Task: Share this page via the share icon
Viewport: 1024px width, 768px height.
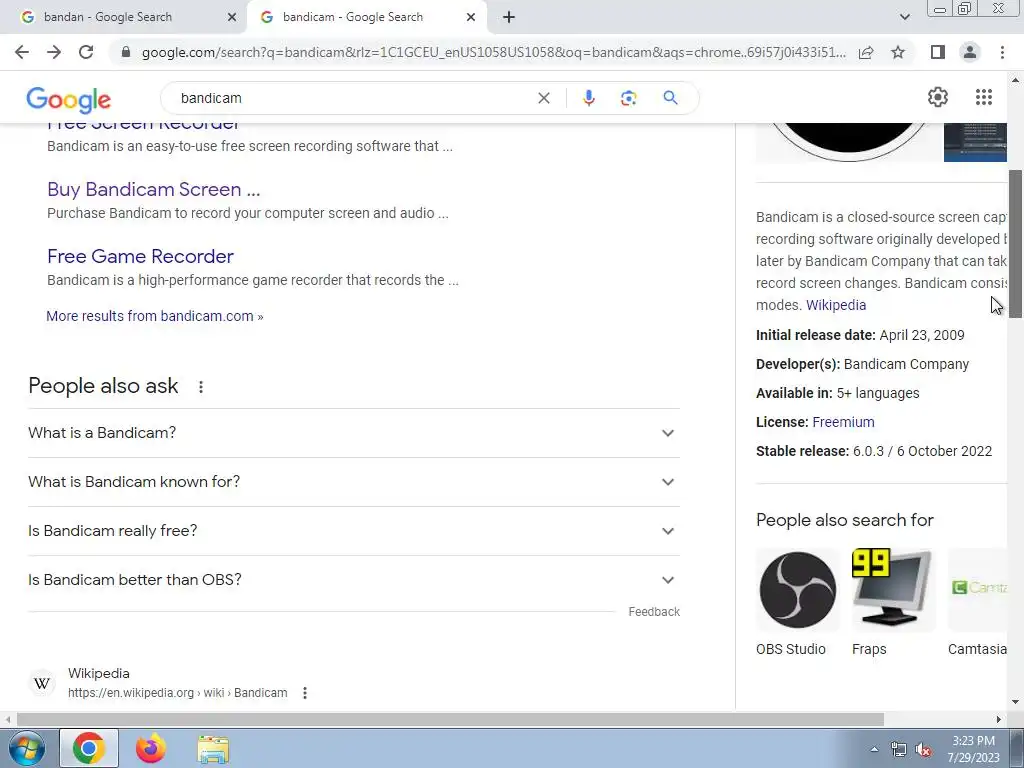Action: click(866, 52)
